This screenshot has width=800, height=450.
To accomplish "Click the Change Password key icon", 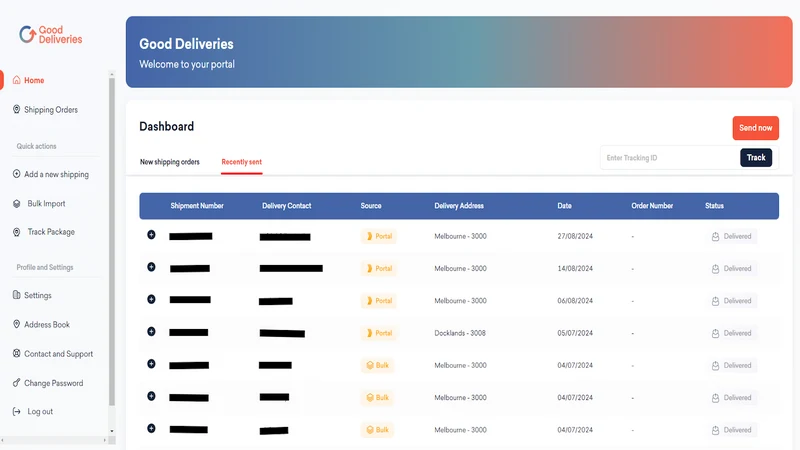I will coord(16,383).
